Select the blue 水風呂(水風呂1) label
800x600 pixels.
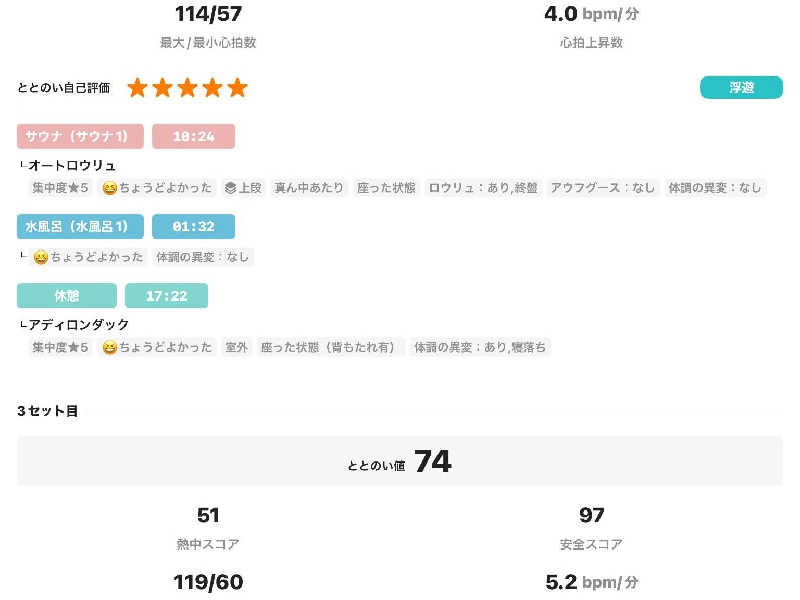tap(80, 226)
